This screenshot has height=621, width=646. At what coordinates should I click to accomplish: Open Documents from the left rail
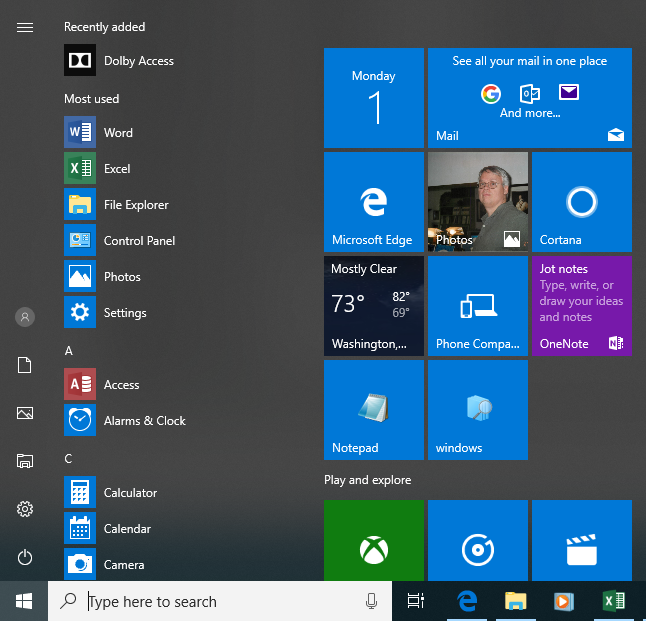(24, 365)
